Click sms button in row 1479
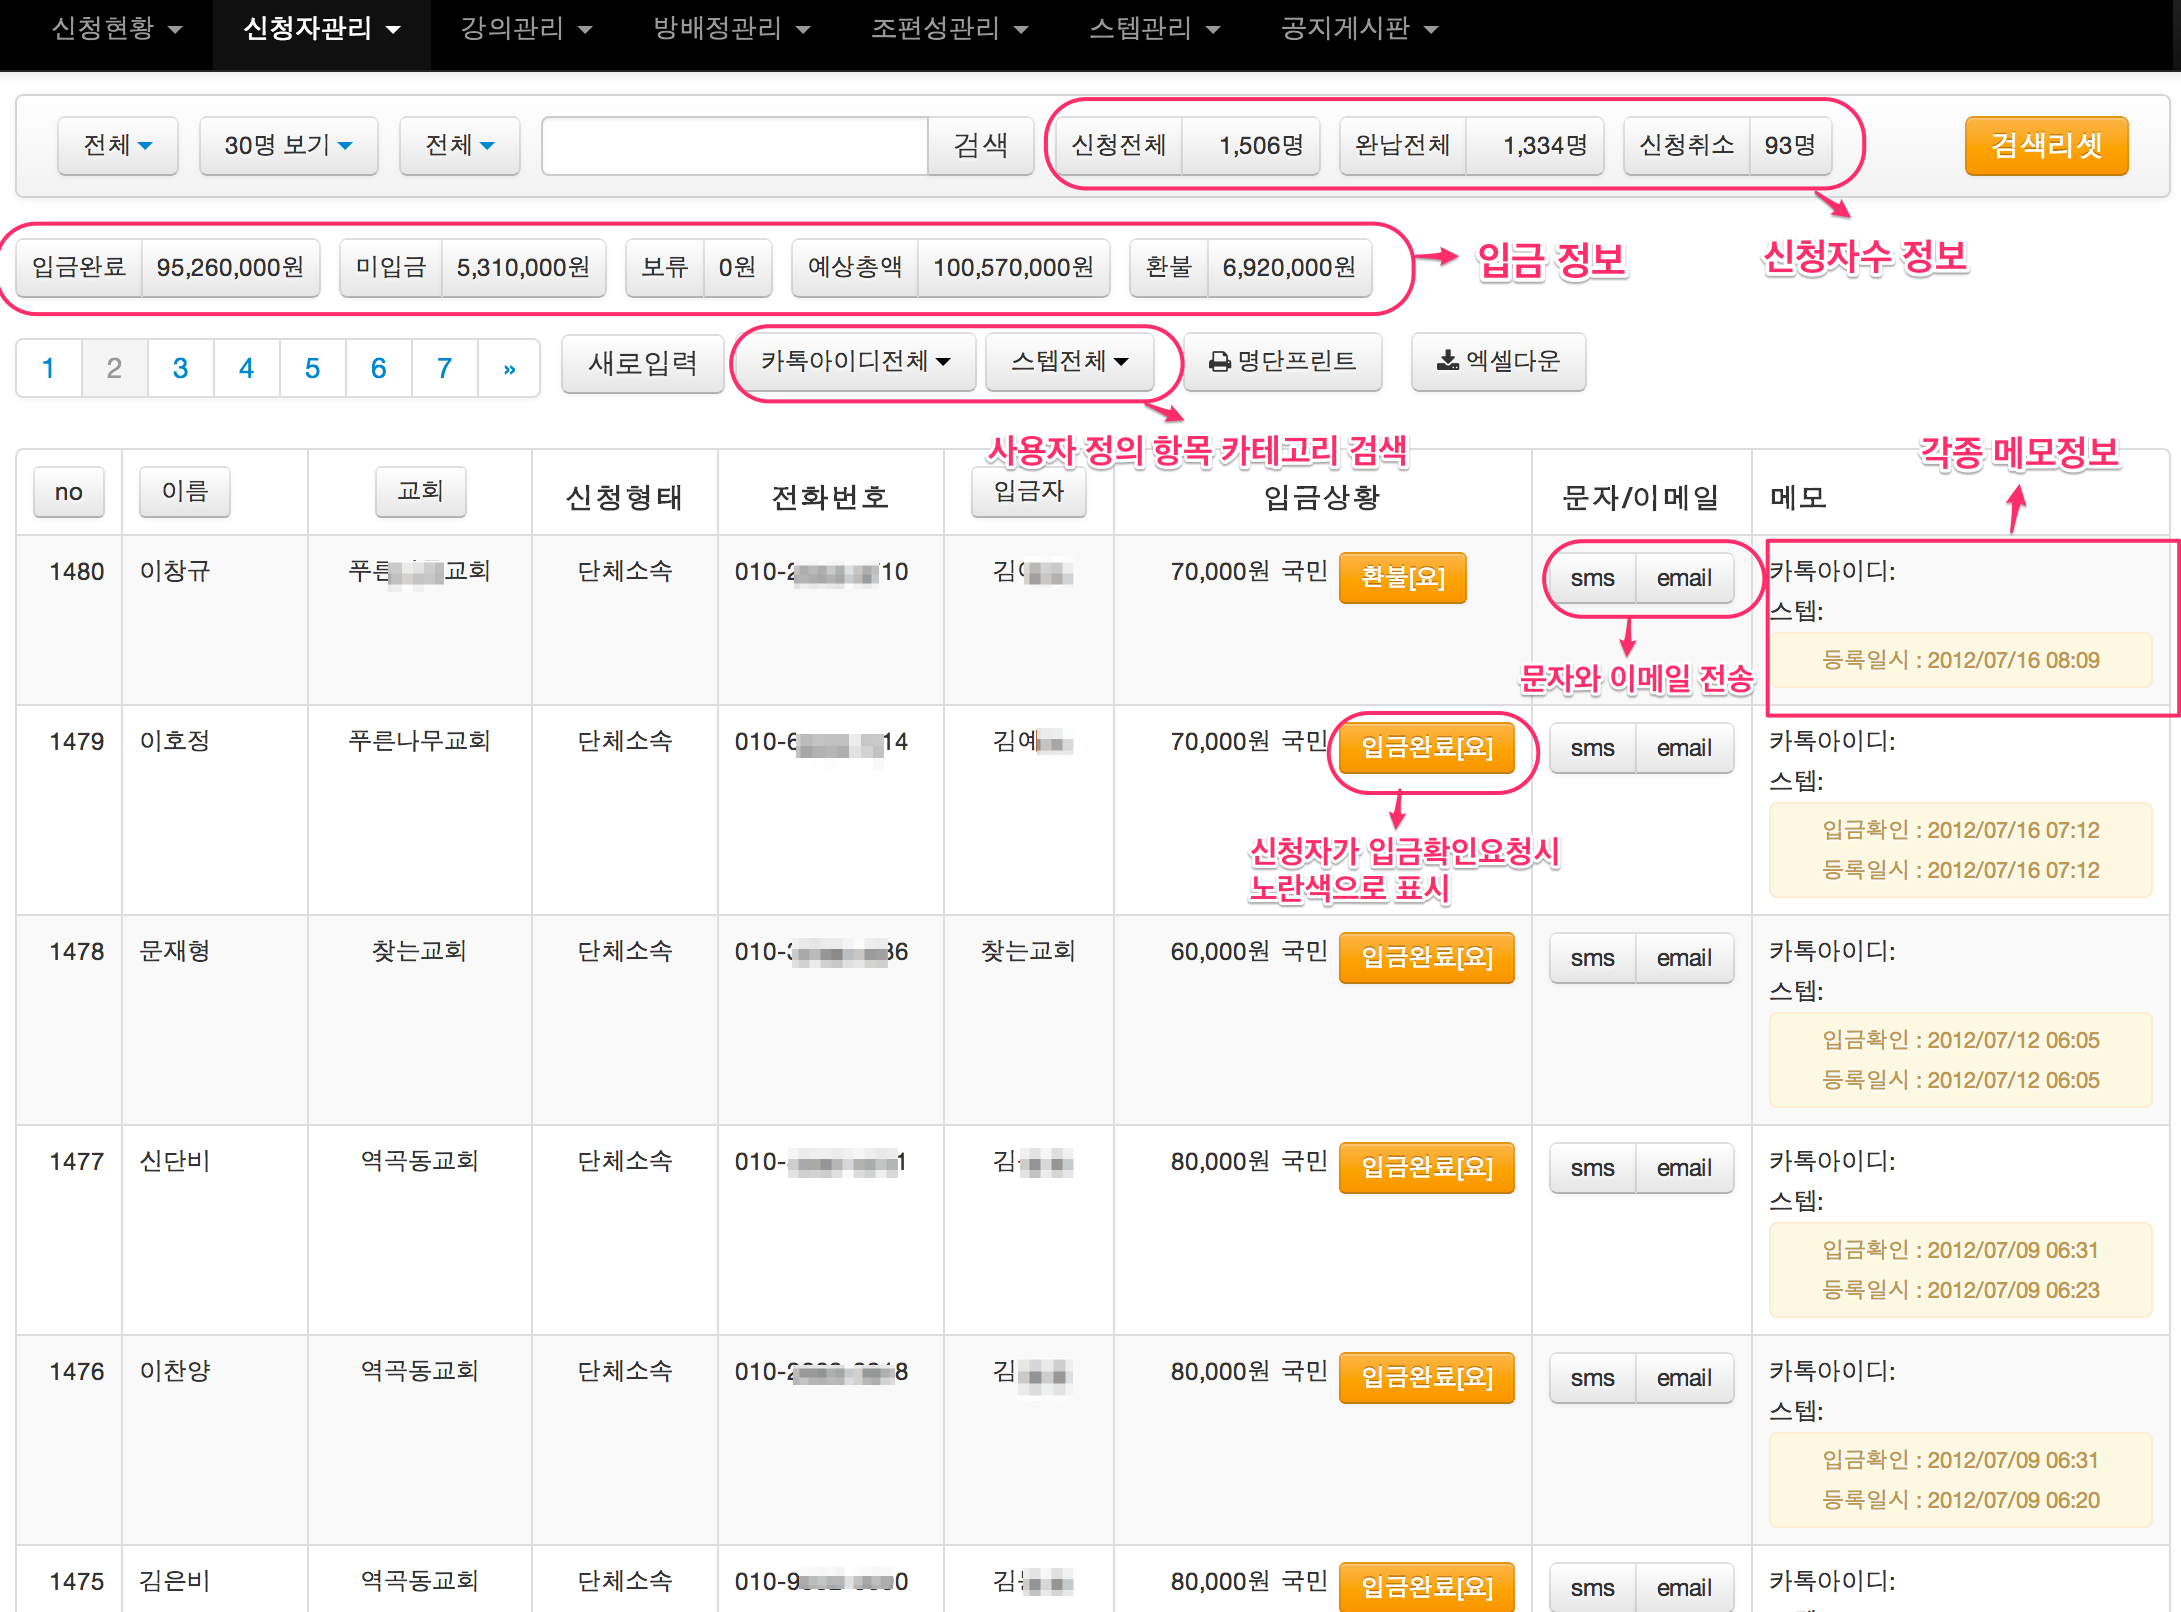Image resolution: width=2181 pixels, height=1612 pixels. (x=1592, y=748)
